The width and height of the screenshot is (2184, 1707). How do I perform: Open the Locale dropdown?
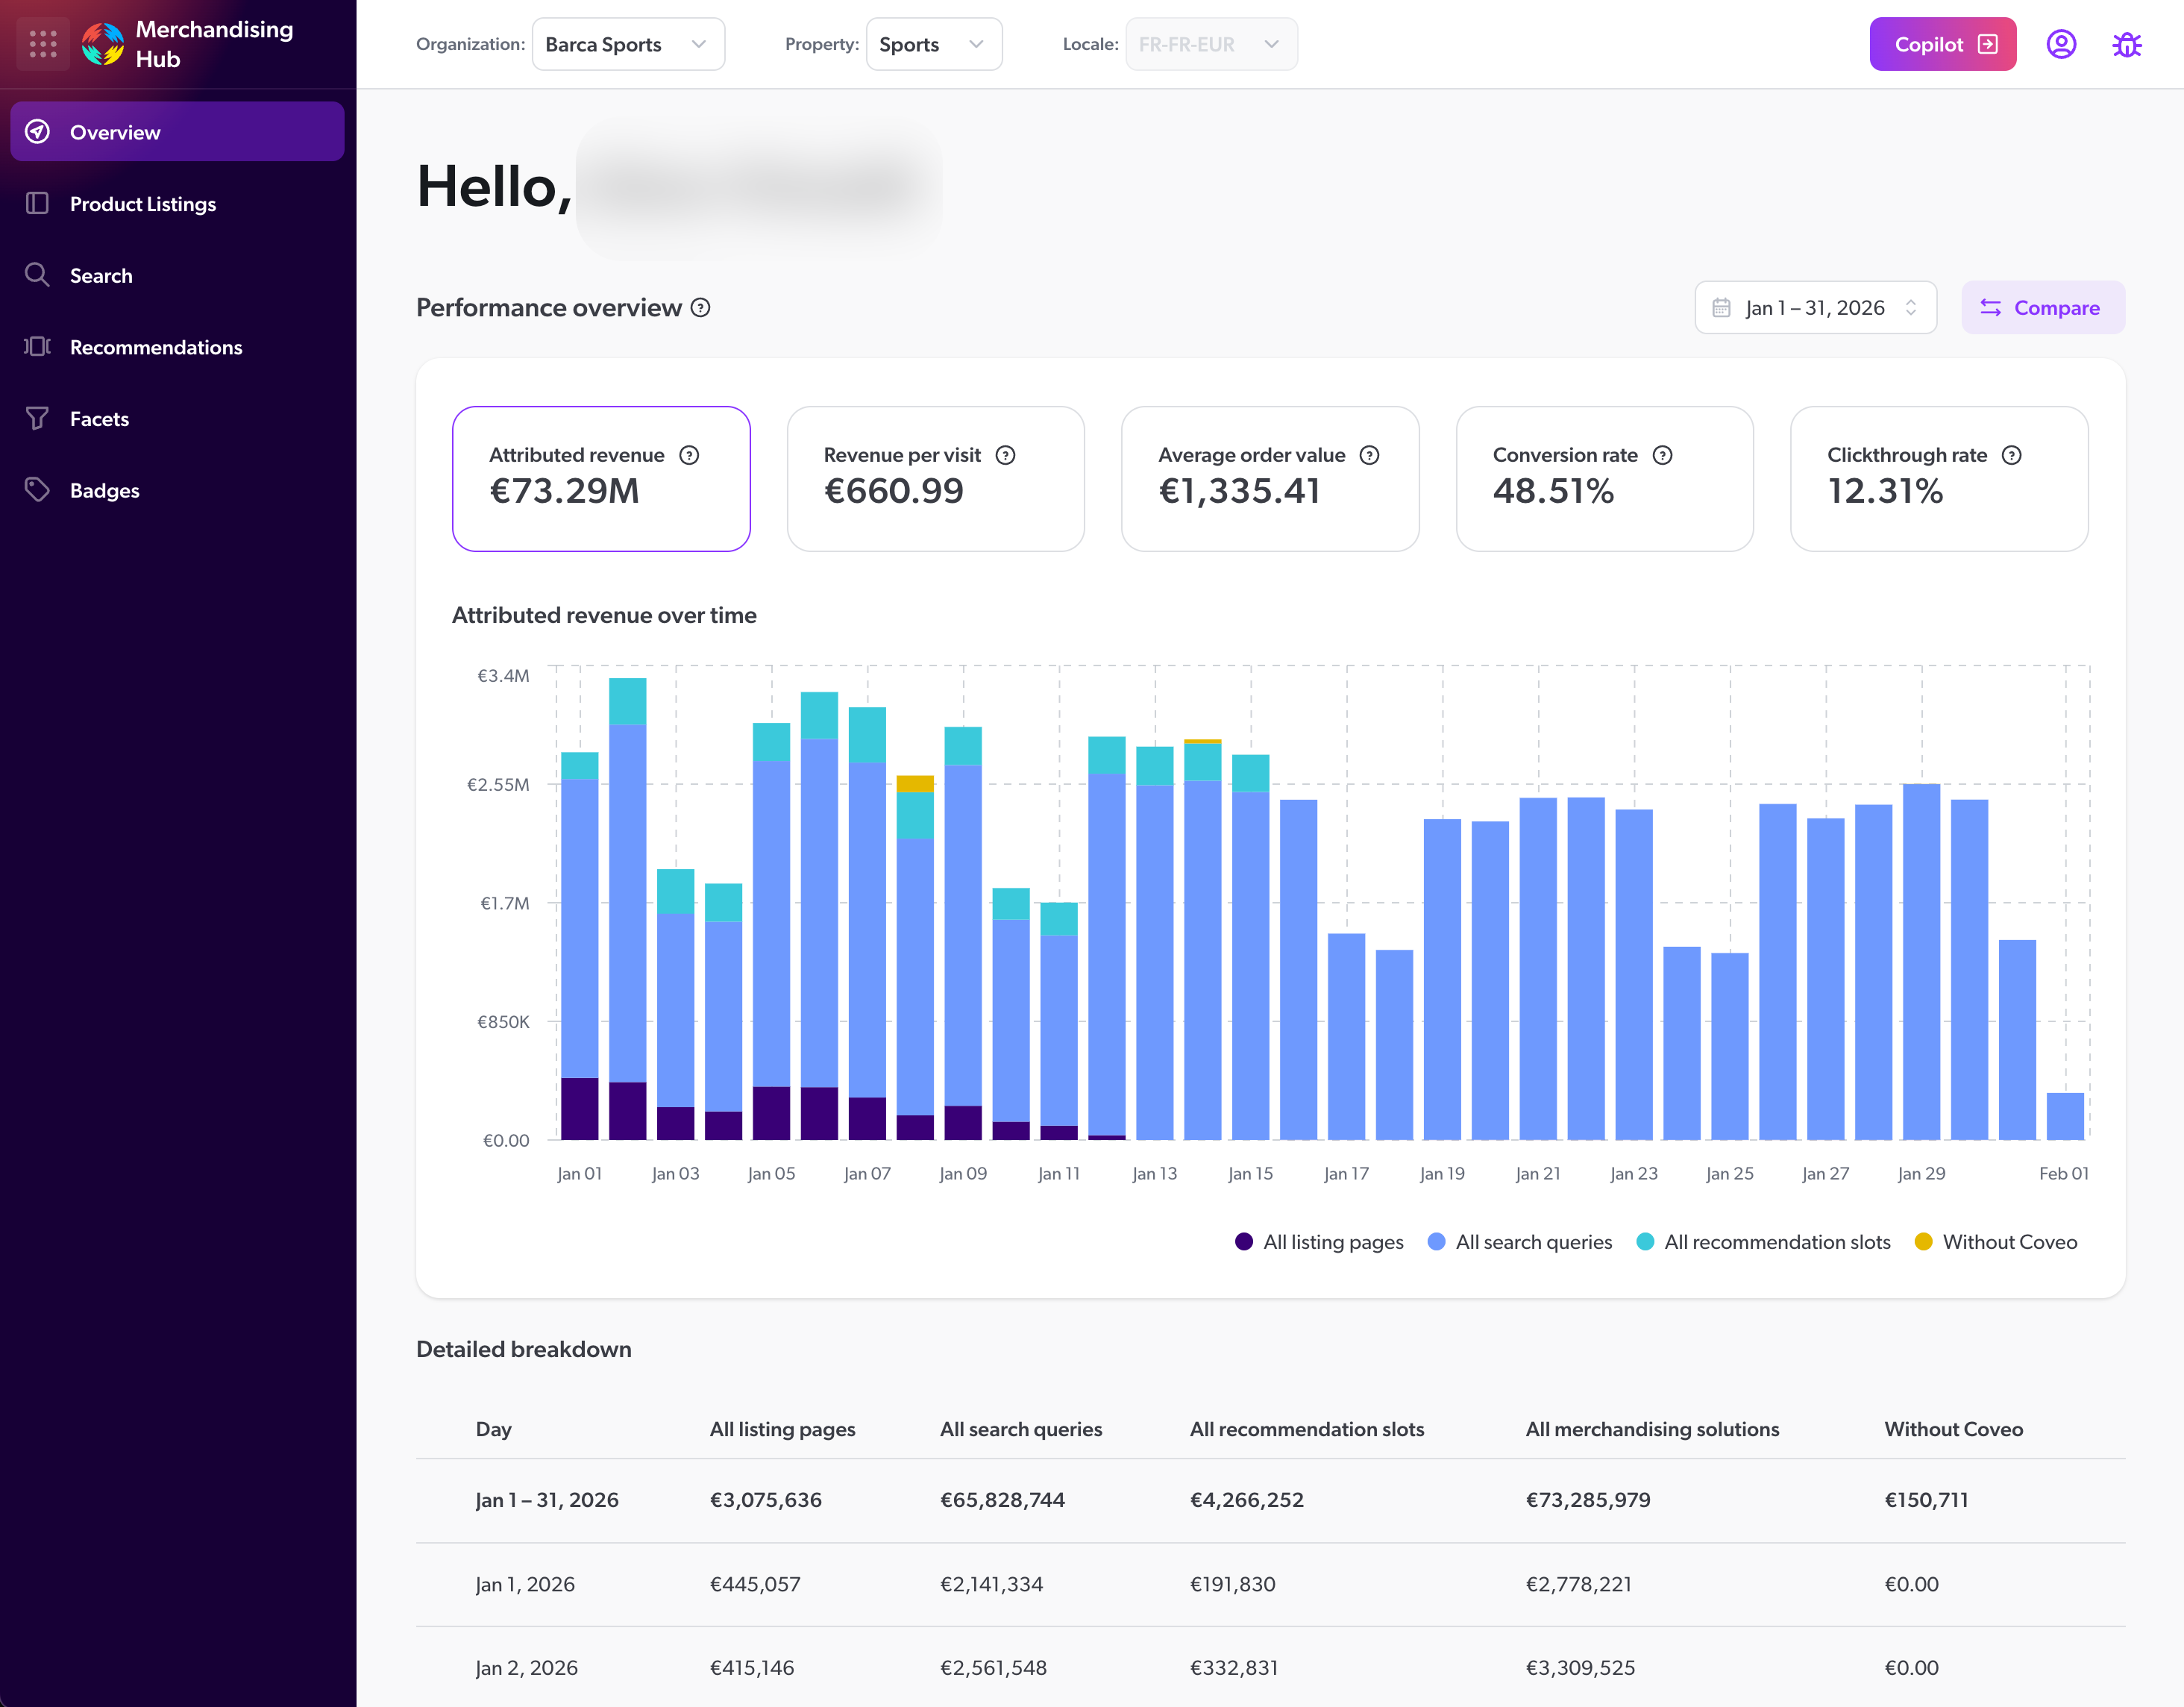tap(1210, 44)
